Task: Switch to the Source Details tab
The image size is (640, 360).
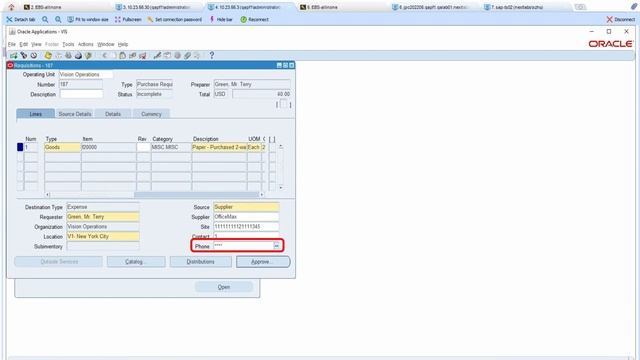Action: click(75, 114)
